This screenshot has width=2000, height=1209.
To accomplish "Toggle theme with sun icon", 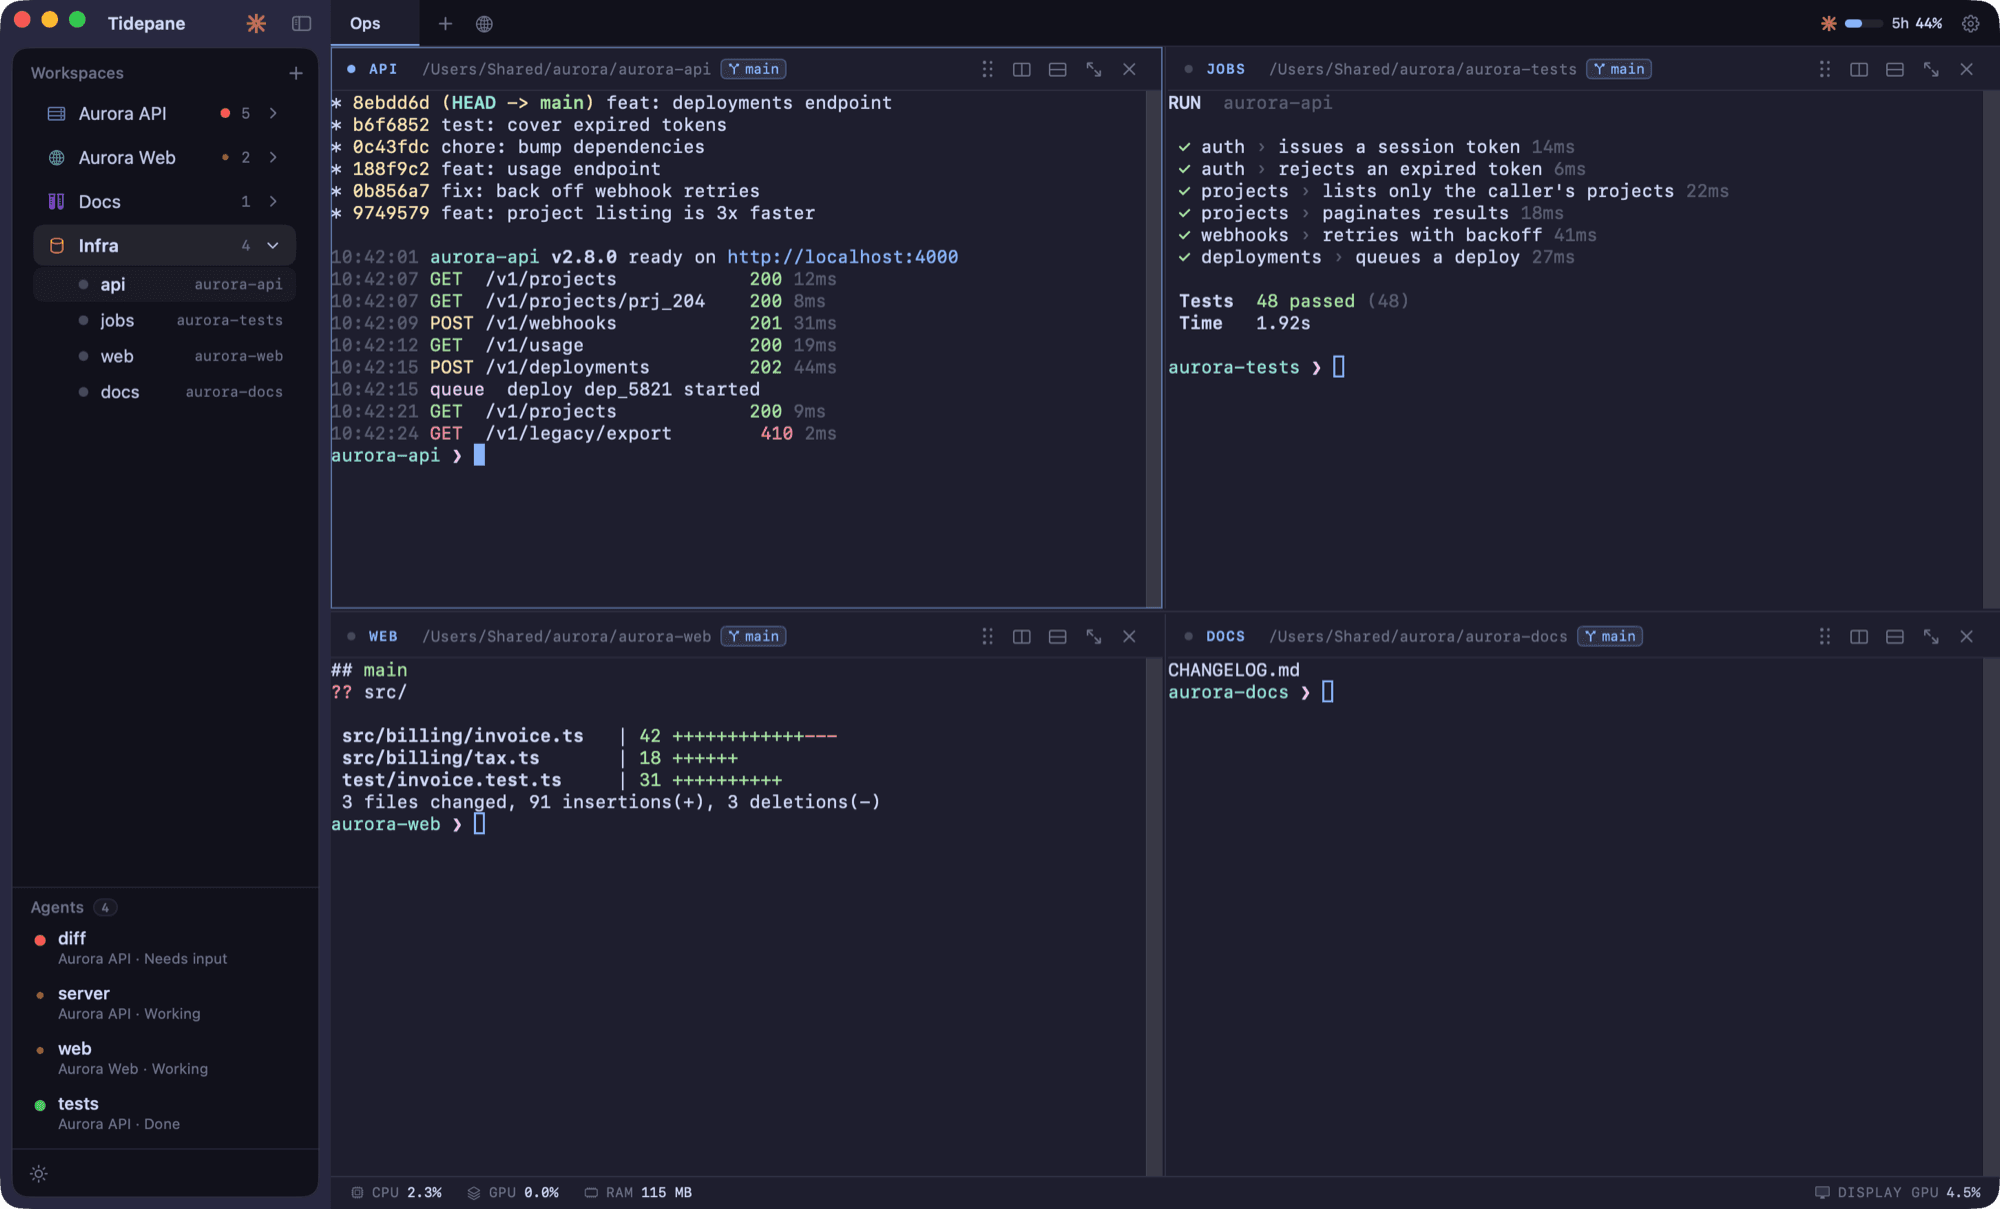I will 39,1173.
